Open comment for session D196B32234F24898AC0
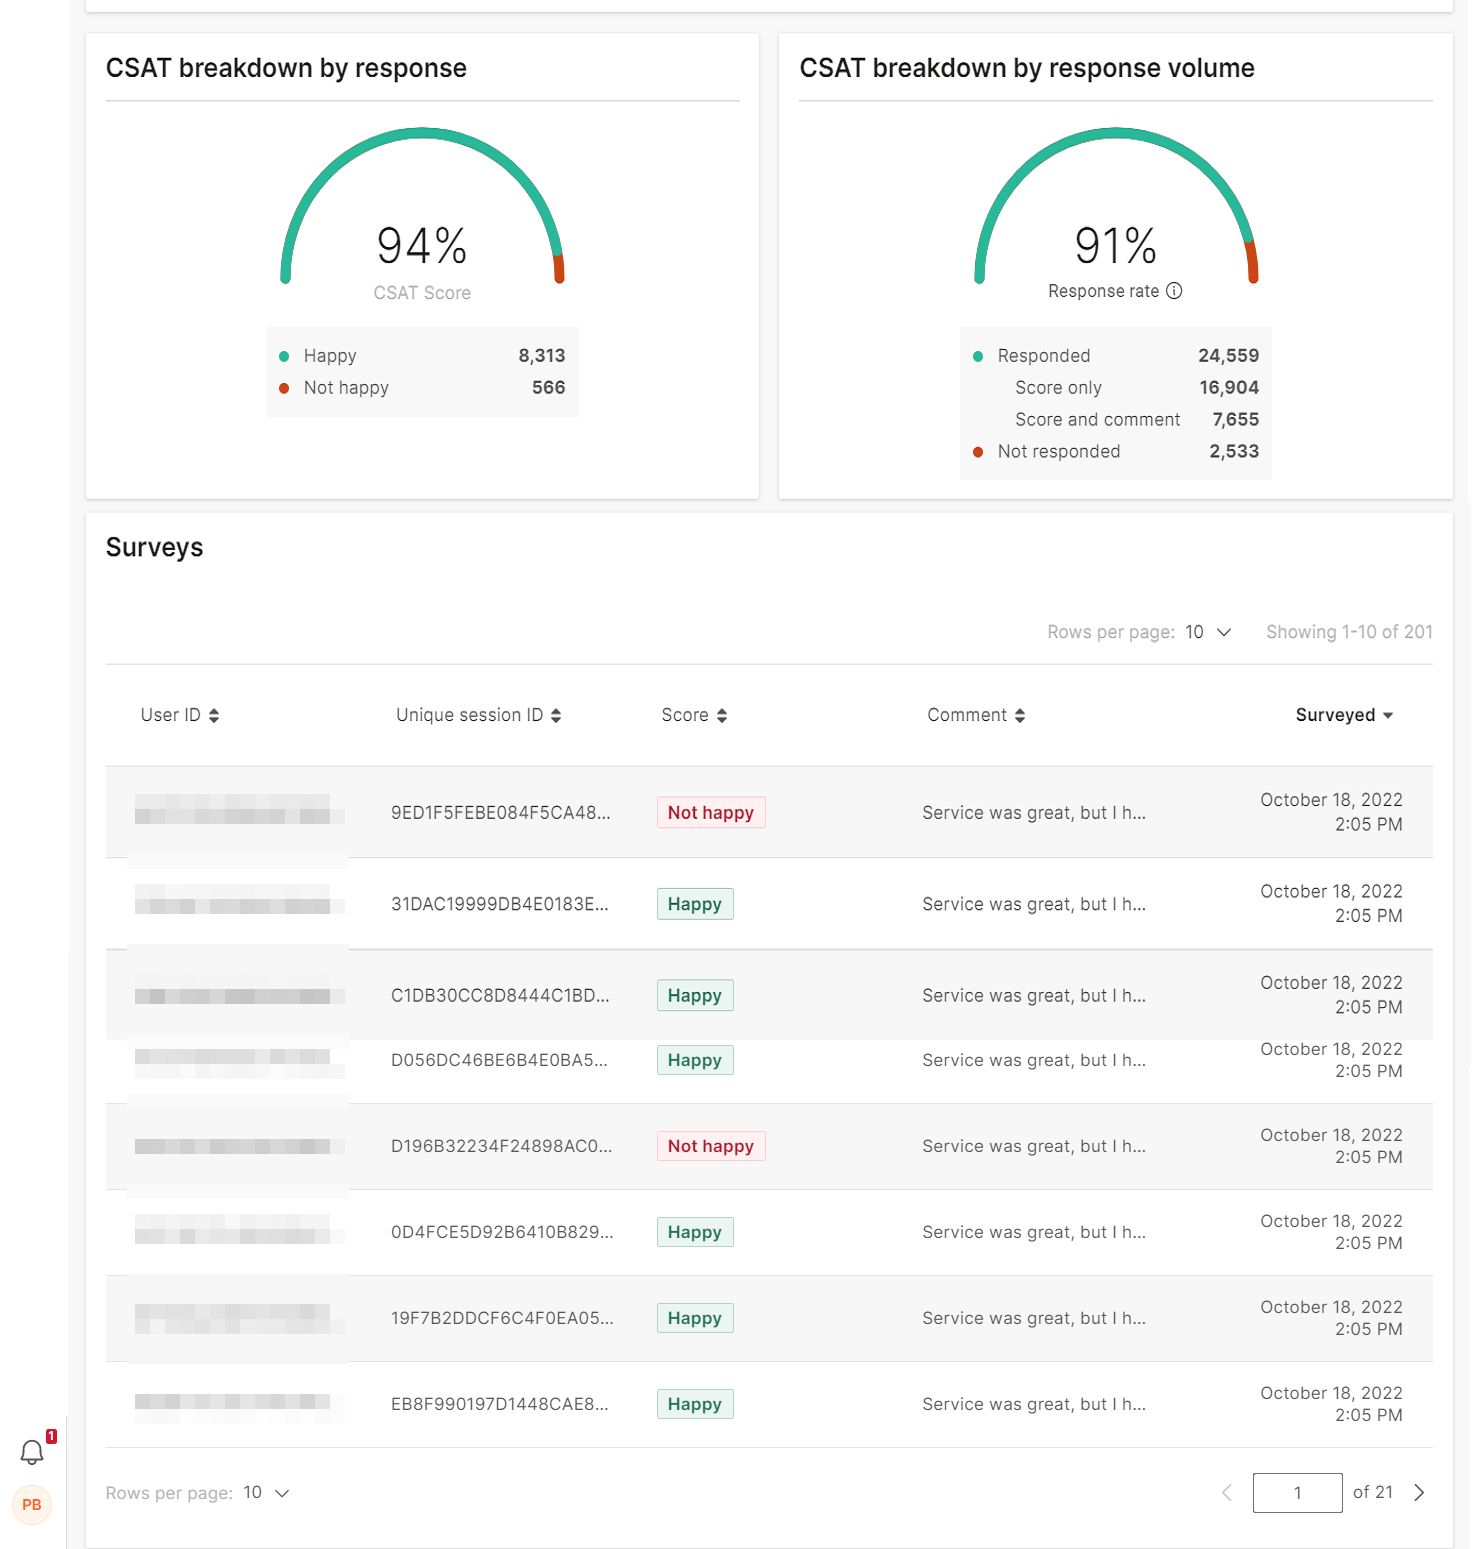1484x1549 pixels. coord(1033,1146)
